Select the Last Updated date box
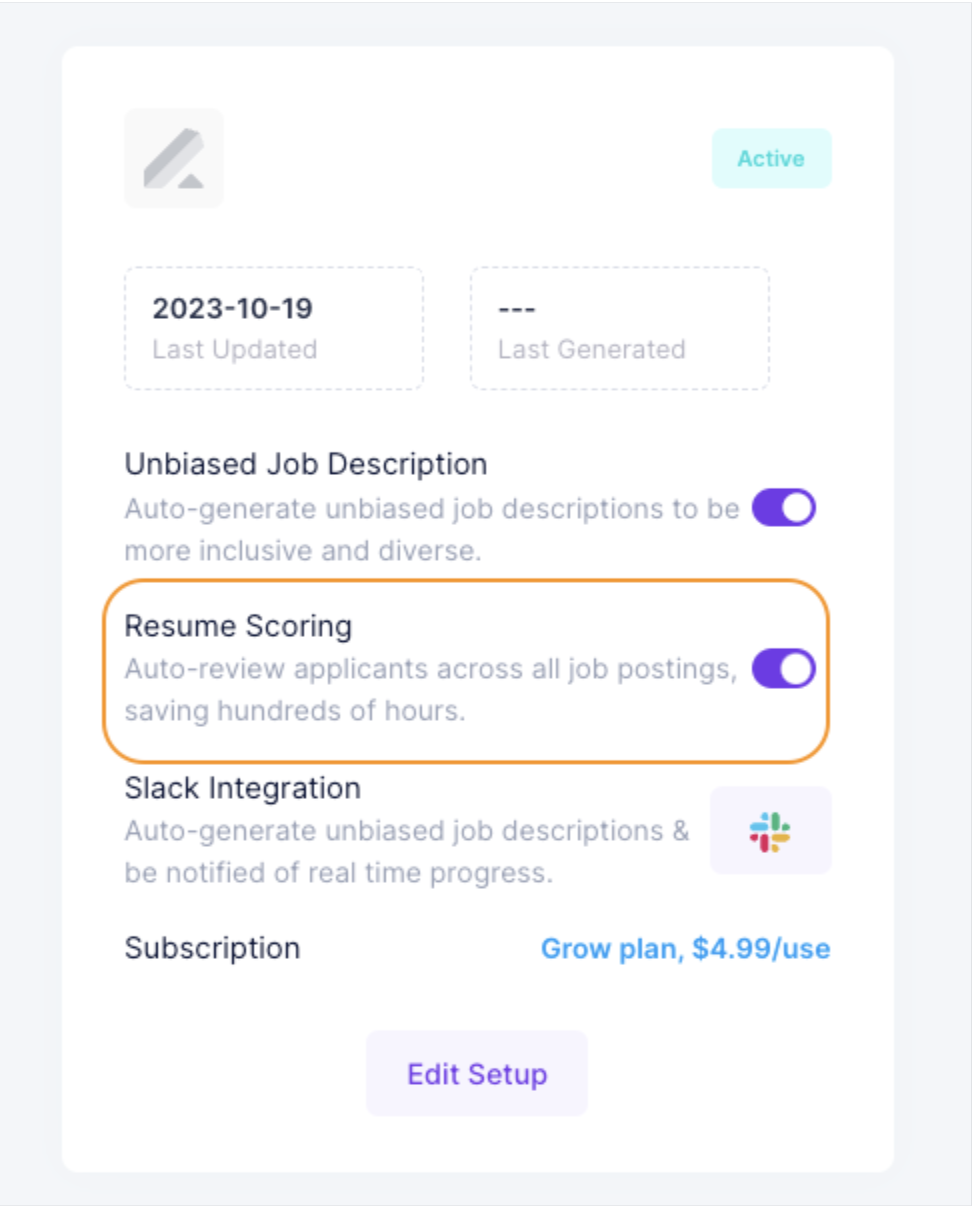Viewport: 972px width, 1206px height. point(274,328)
